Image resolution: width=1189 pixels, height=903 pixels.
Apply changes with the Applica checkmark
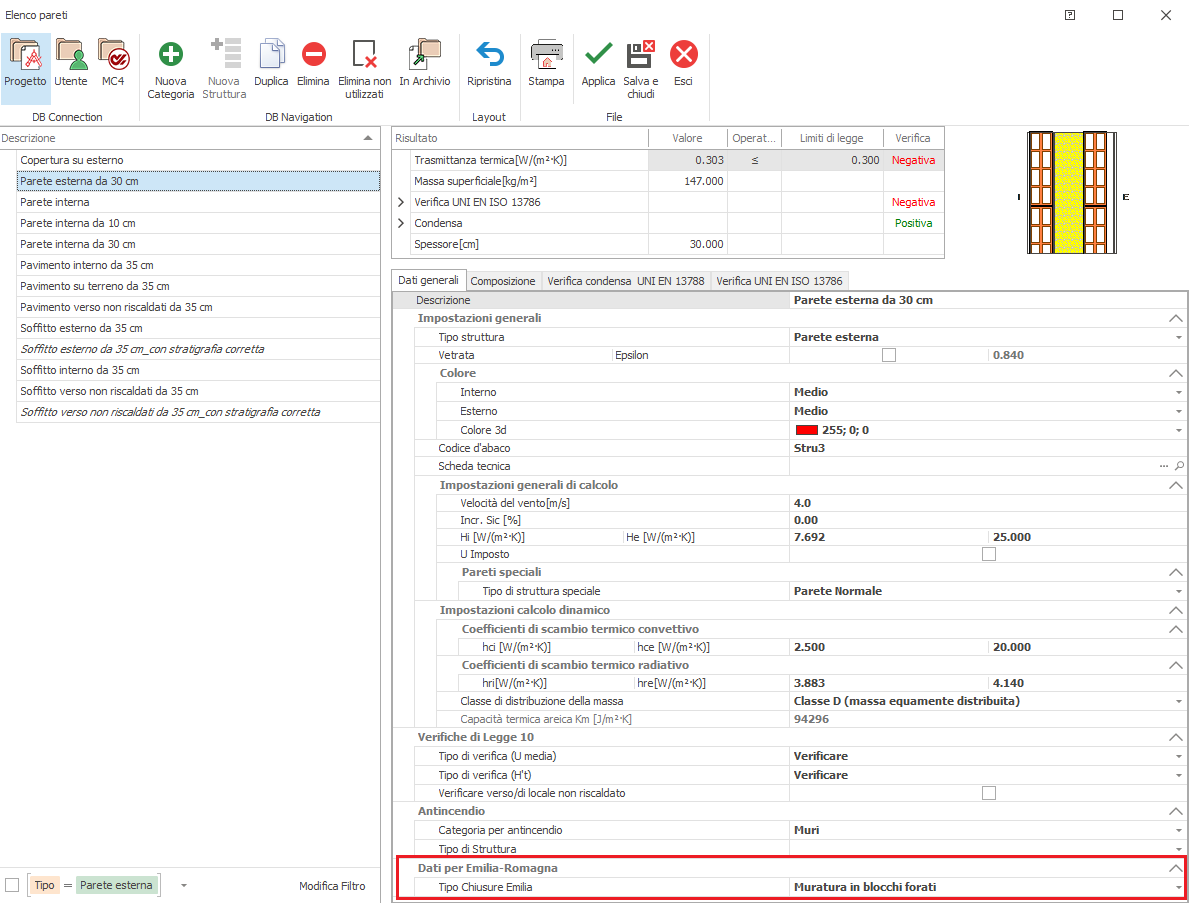click(598, 56)
